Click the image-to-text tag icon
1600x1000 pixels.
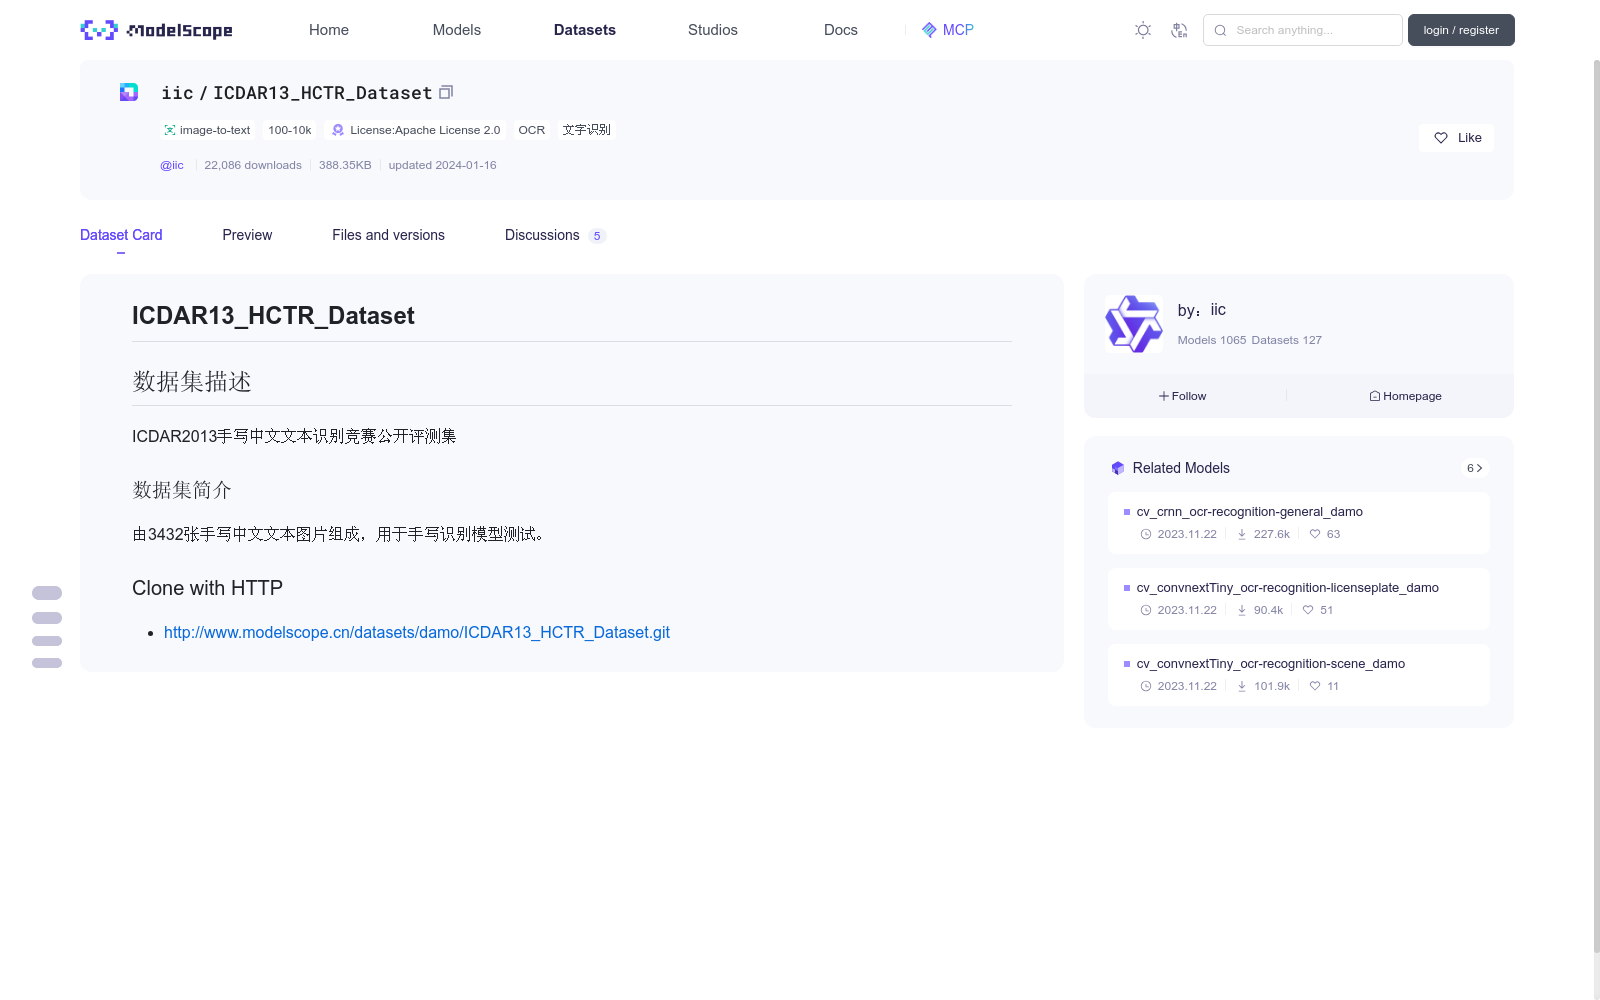170,130
